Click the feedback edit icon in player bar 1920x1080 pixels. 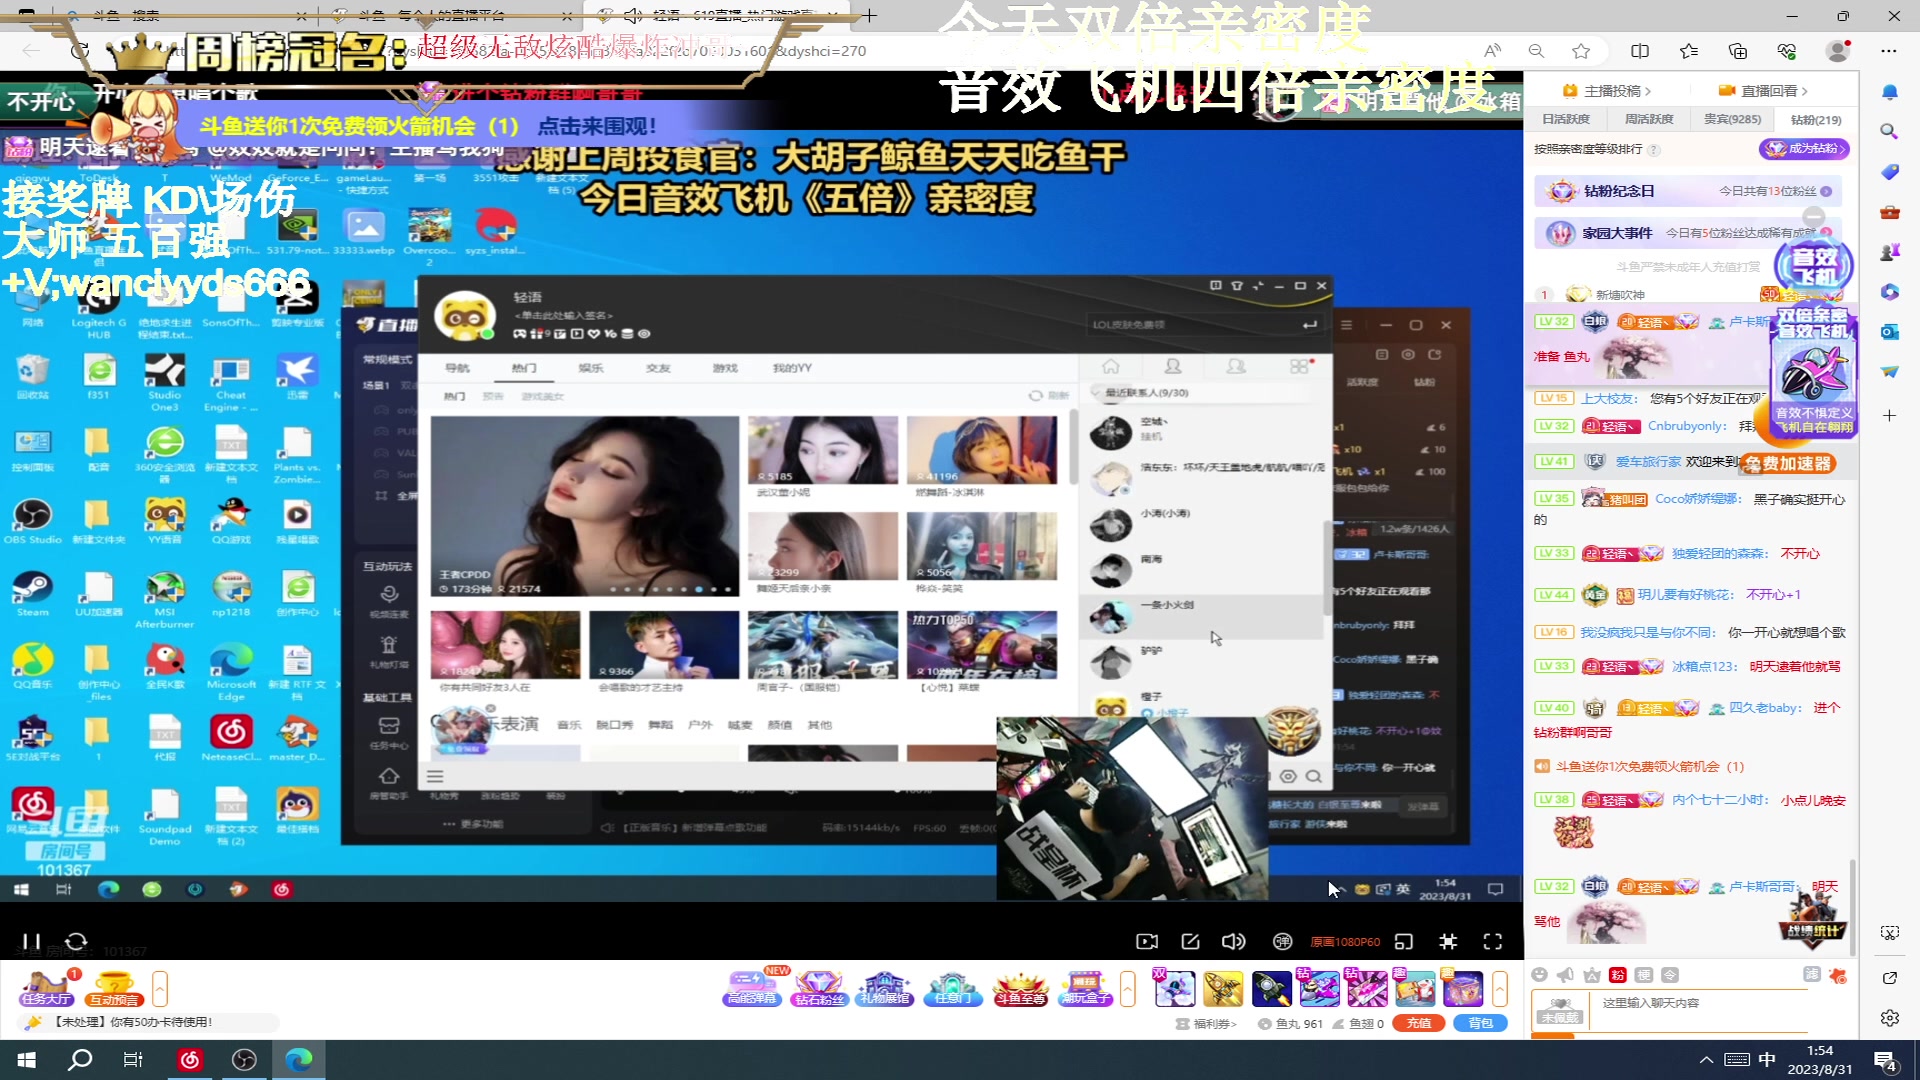tap(1190, 941)
